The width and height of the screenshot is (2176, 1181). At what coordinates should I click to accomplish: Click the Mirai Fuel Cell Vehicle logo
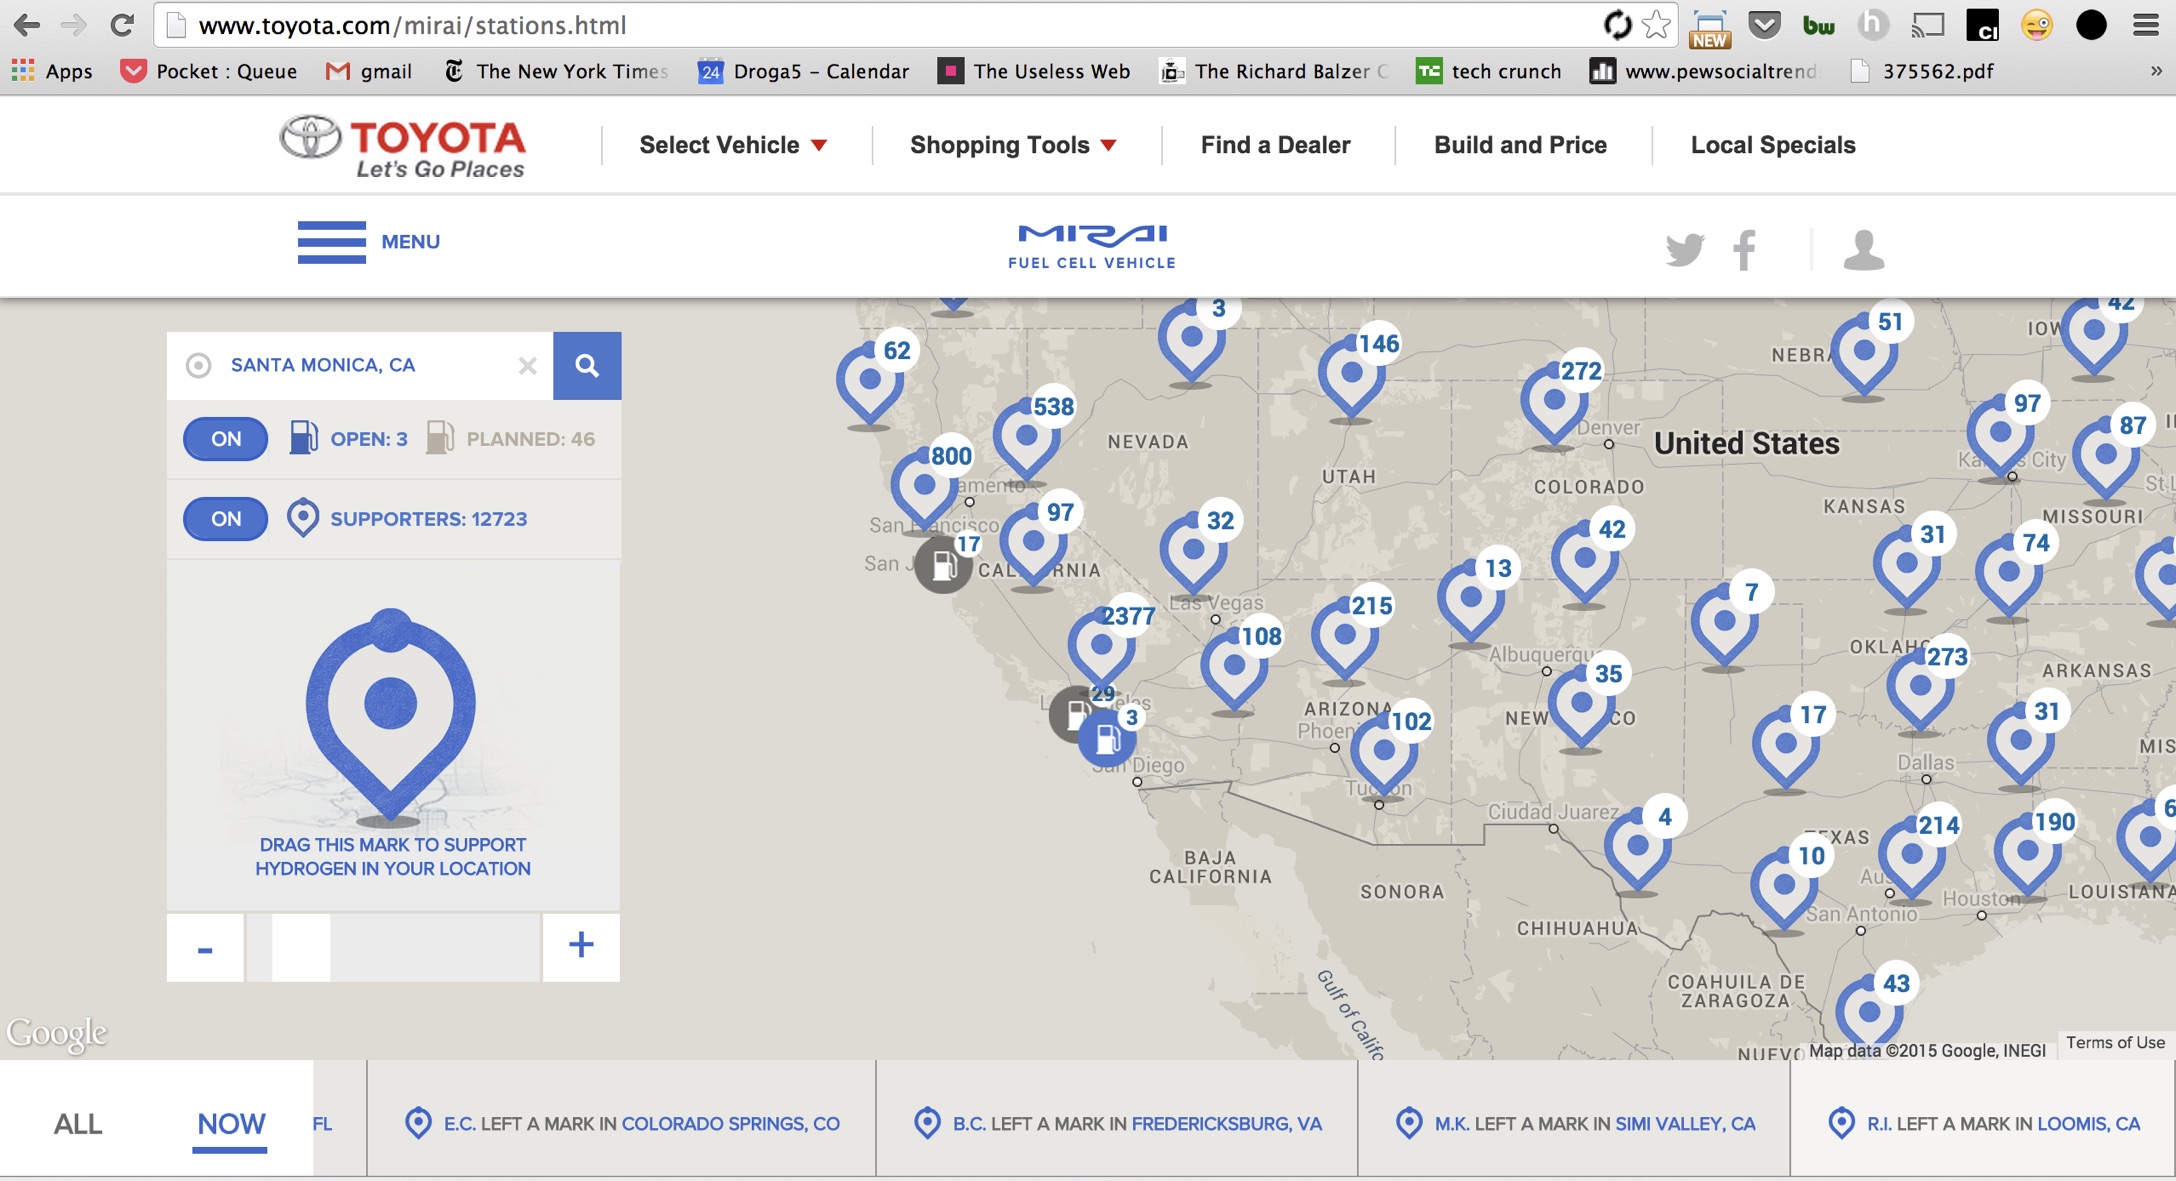(x=1092, y=246)
